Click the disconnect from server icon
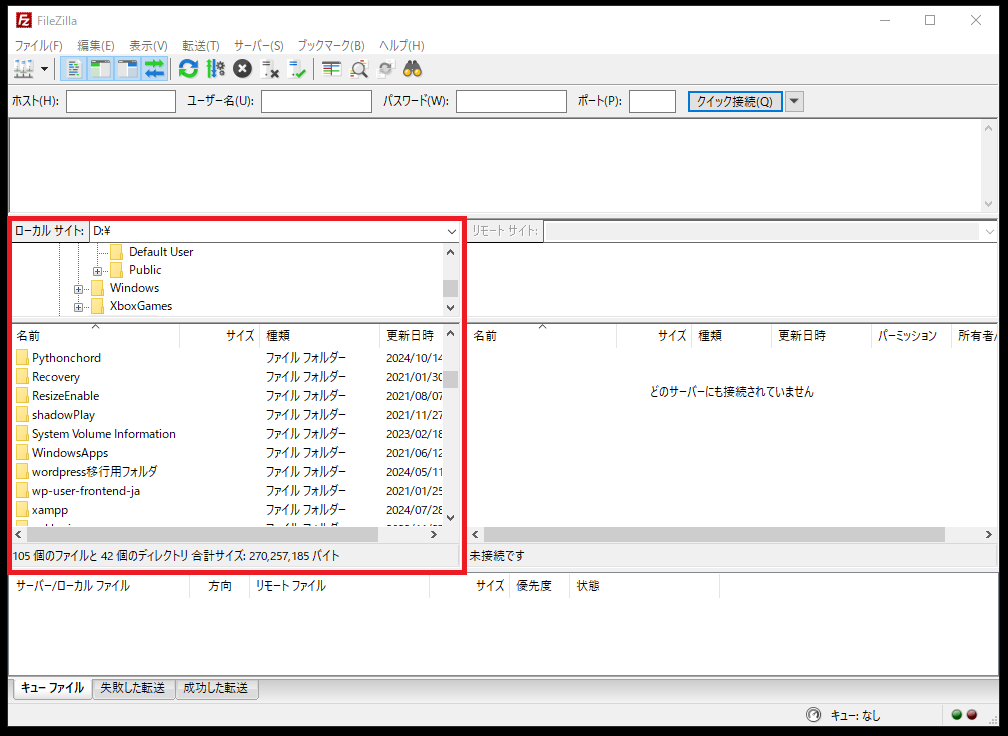Viewport: 1008px width, 736px height. click(269, 69)
